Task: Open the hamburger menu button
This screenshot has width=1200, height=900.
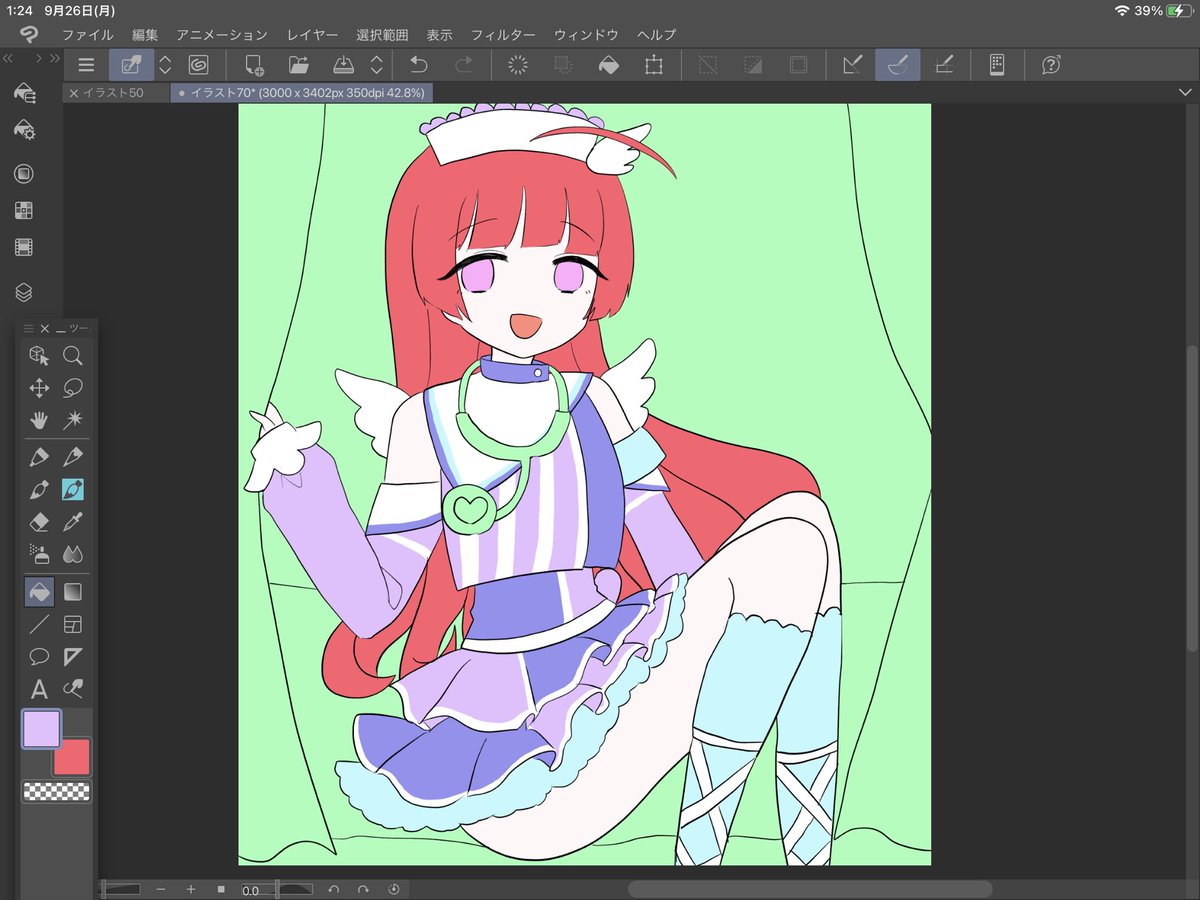Action: (87, 65)
